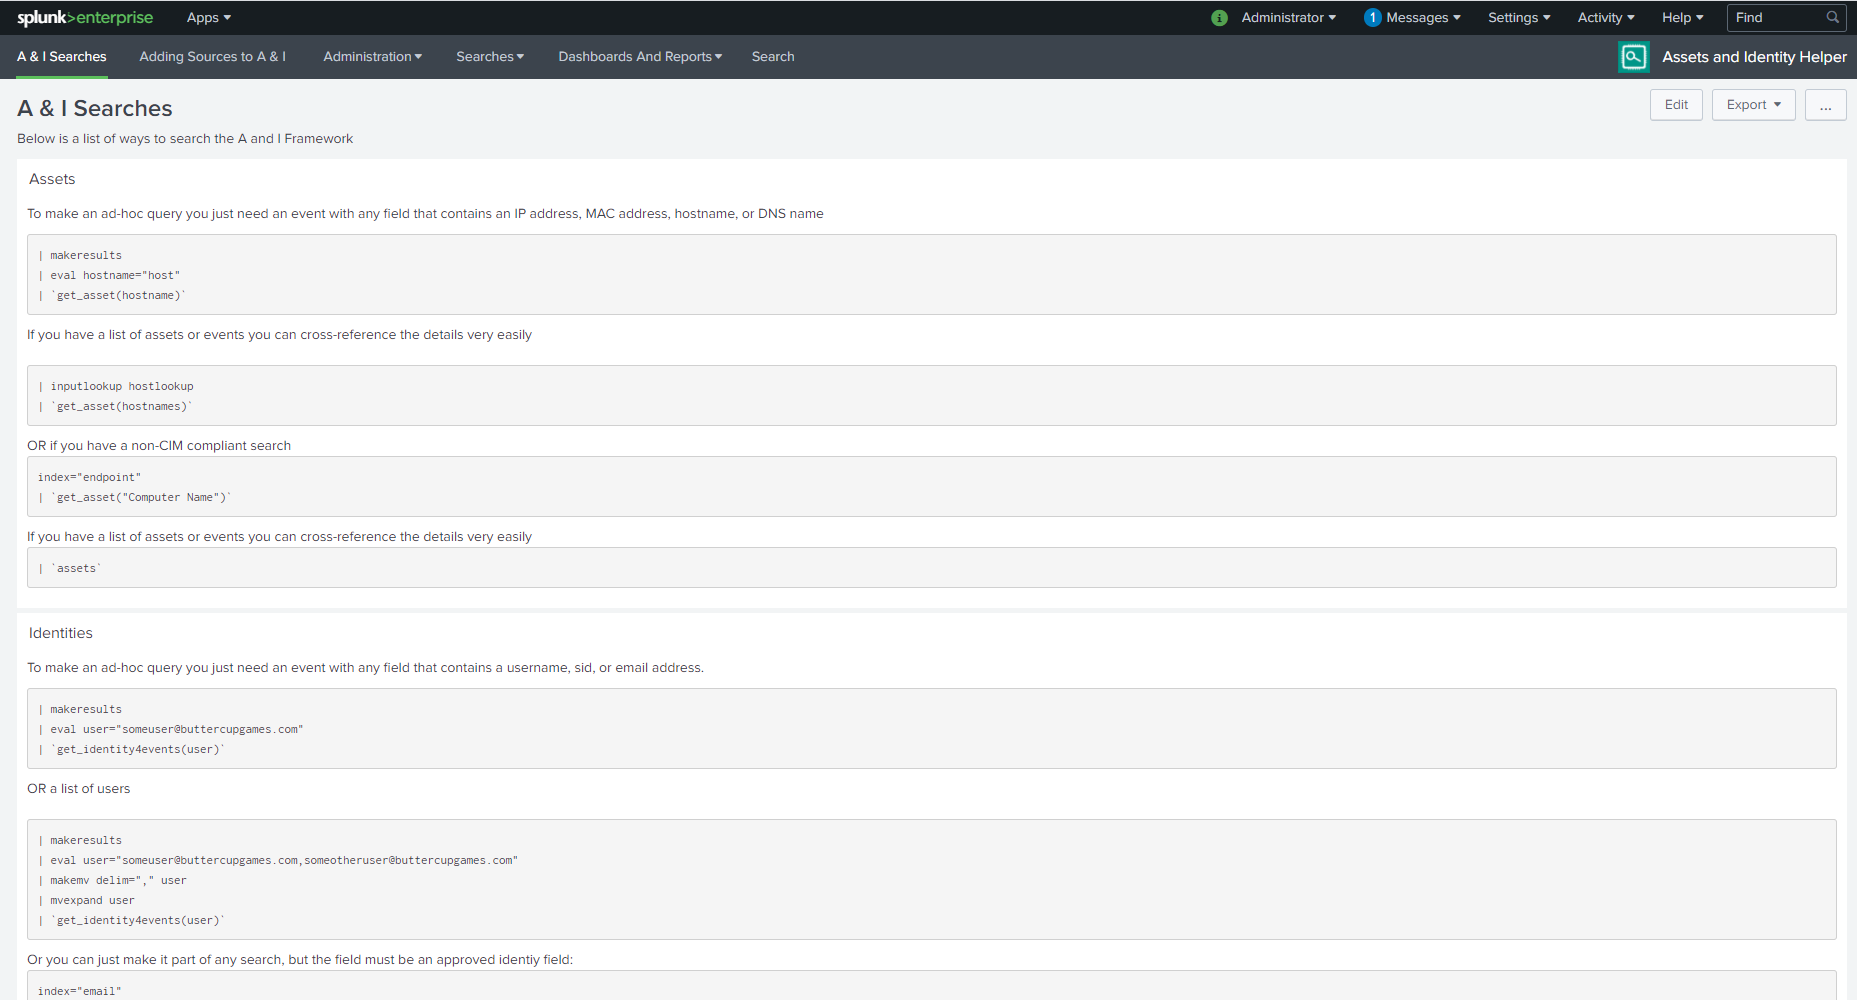The width and height of the screenshot is (1857, 1000).
Task: Click the `assets` macro code line
Action: pos(70,569)
